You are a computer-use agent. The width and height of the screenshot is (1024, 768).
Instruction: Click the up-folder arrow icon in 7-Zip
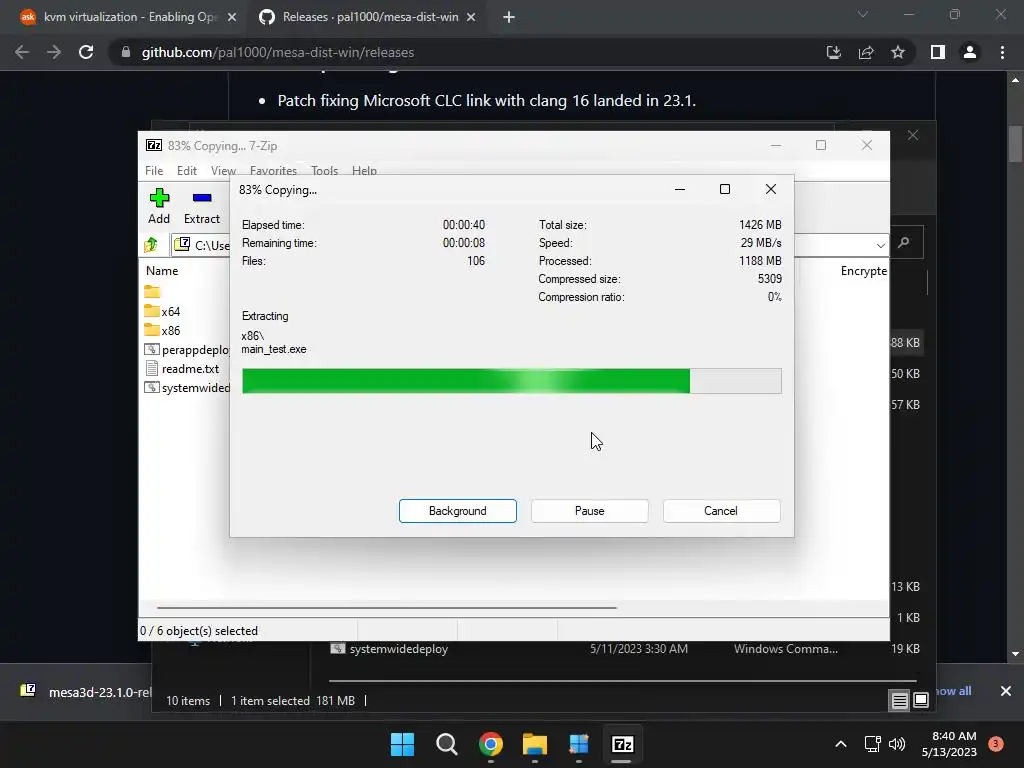pyautogui.click(x=152, y=245)
